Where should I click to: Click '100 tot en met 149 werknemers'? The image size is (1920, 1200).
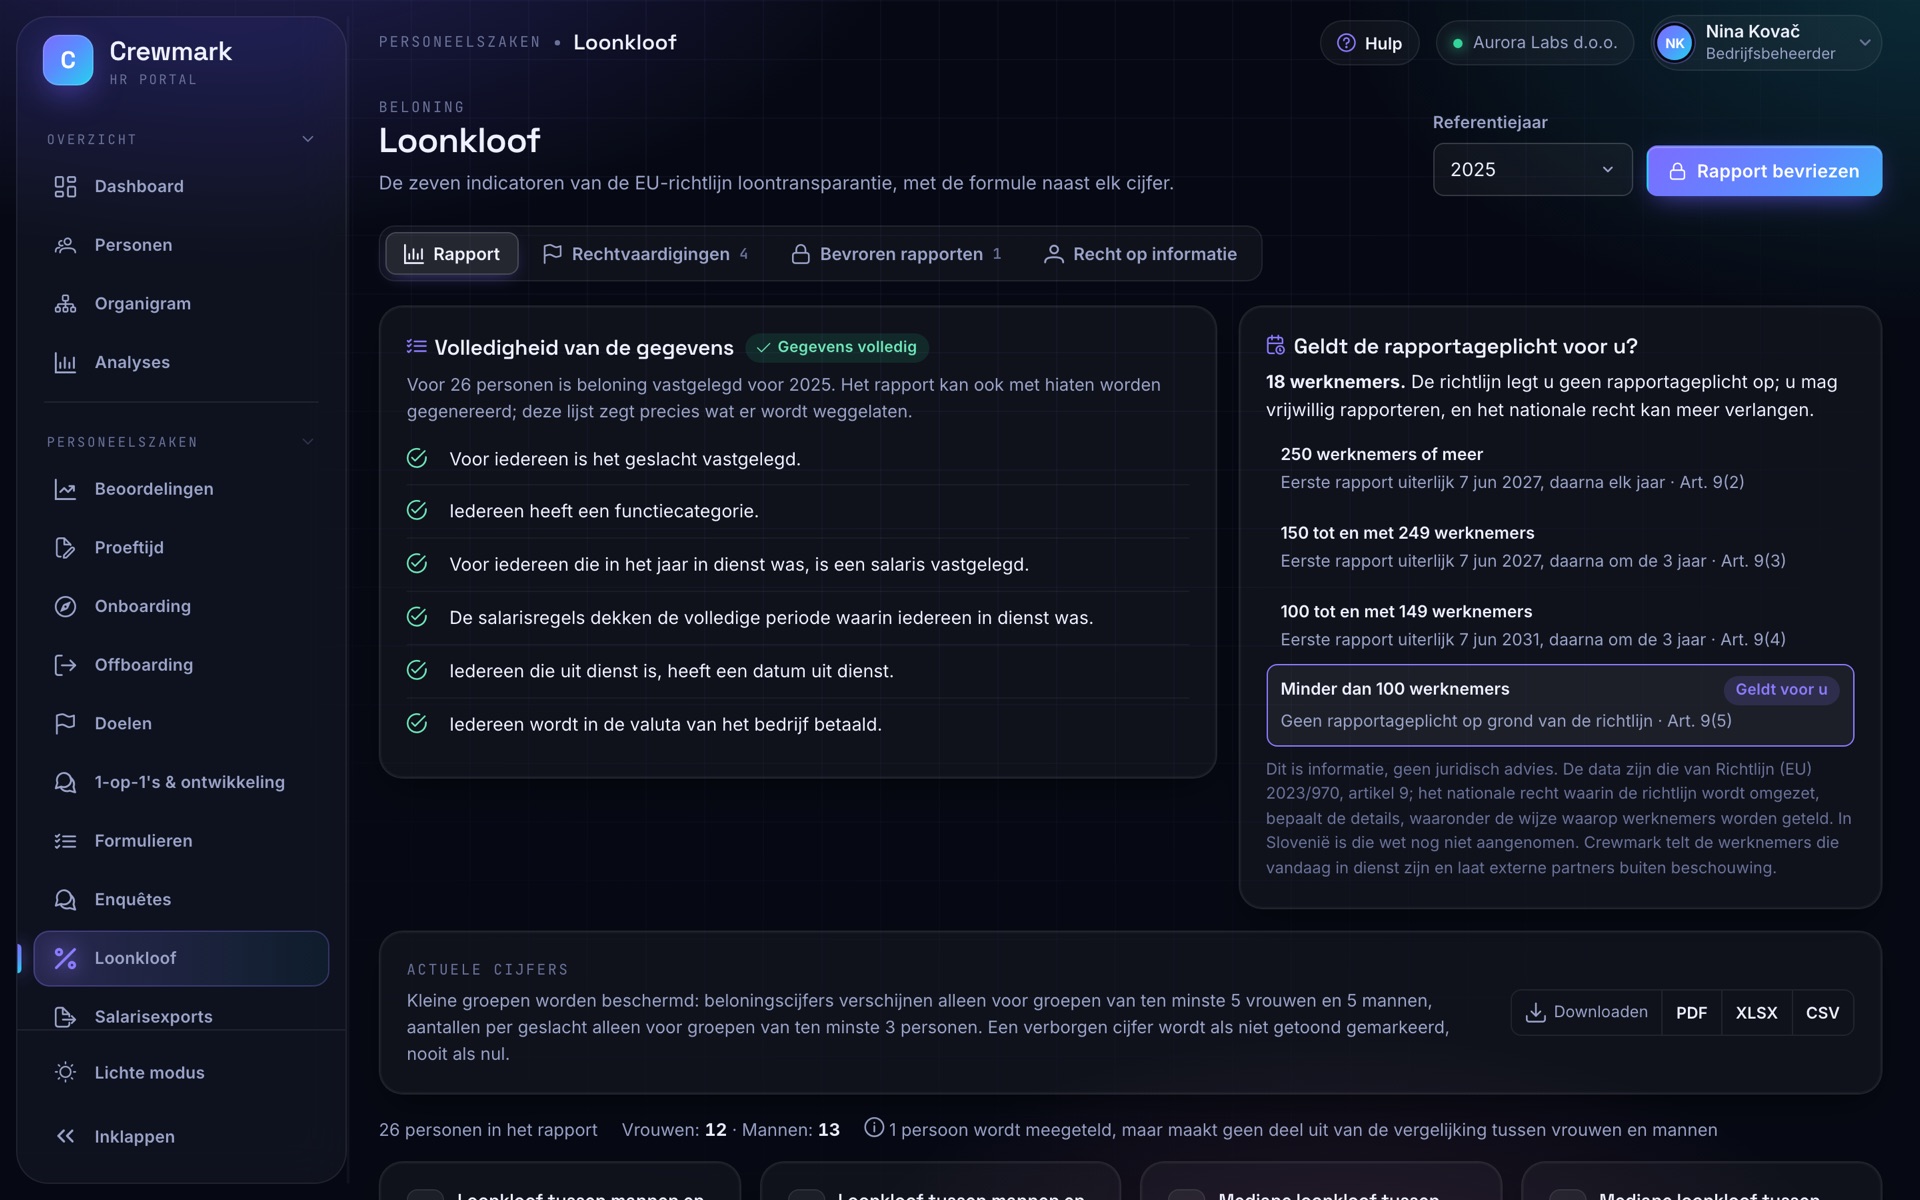[x=1560, y=625]
